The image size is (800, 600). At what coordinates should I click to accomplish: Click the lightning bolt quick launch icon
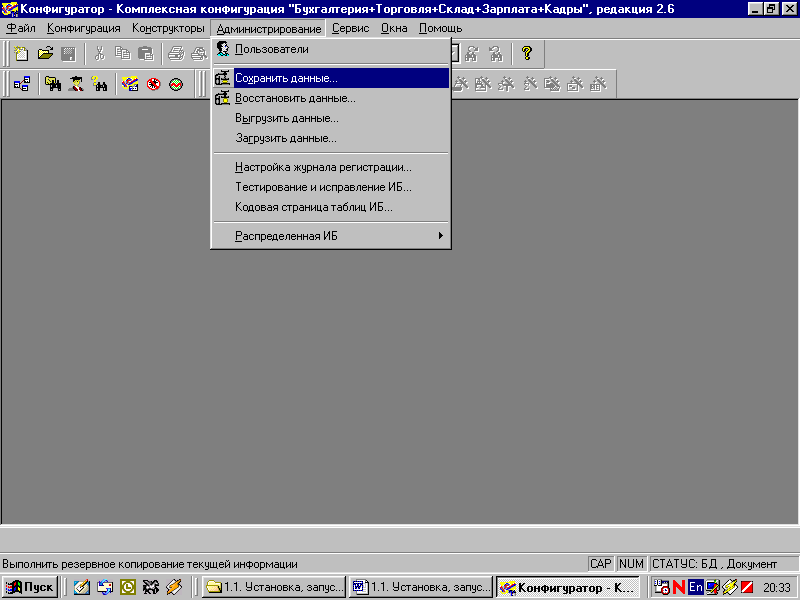tap(174, 587)
